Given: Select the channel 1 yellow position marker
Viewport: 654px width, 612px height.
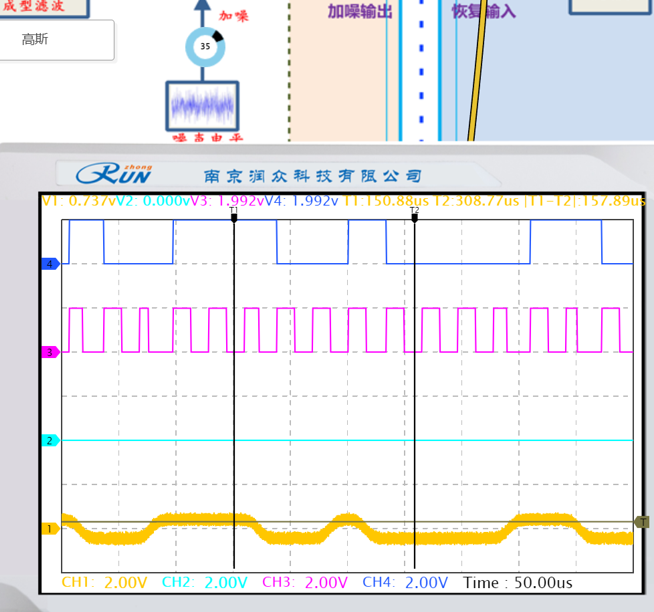Looking at the screenshot, I should point(50,528).
